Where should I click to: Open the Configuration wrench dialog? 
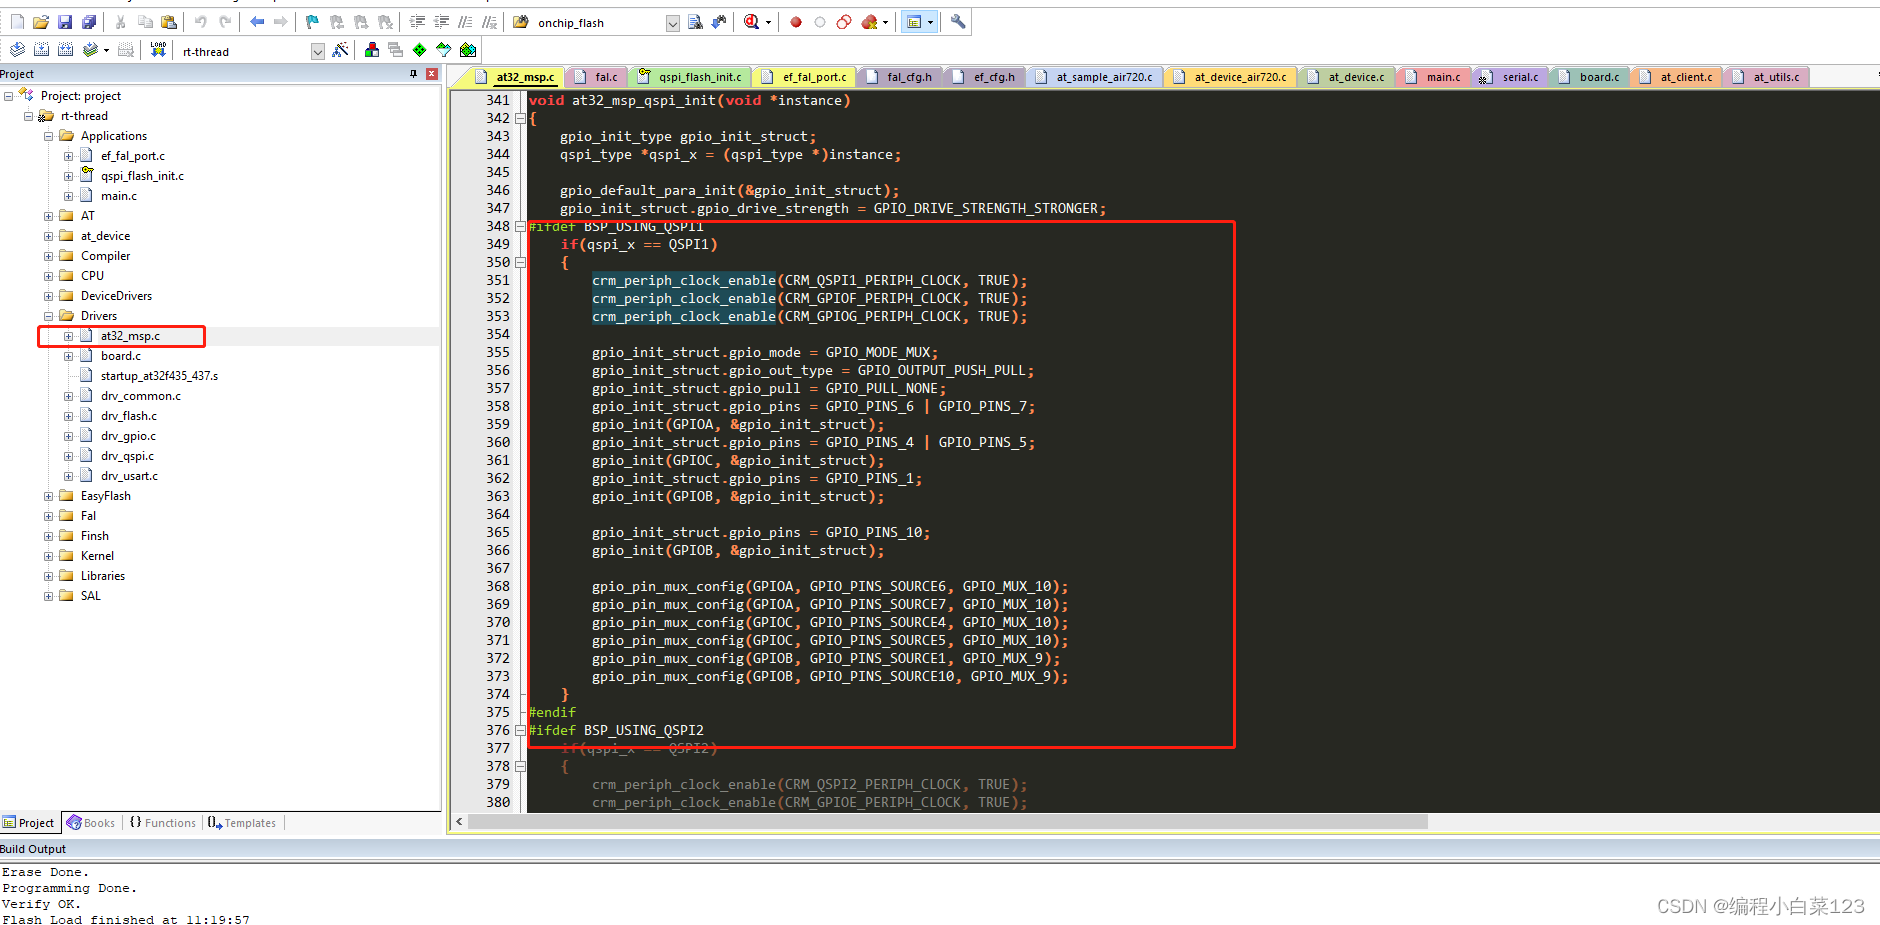point(956,21)
